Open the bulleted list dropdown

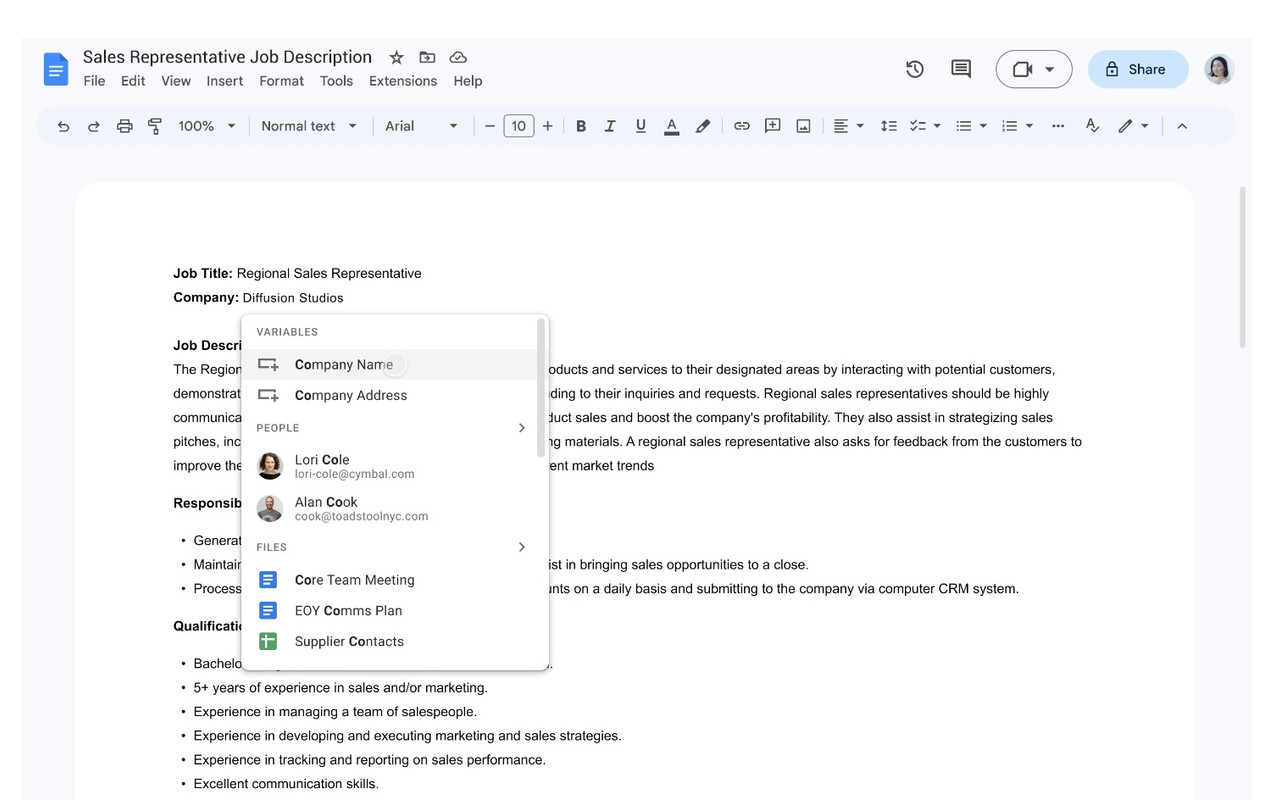click(971, 126)
